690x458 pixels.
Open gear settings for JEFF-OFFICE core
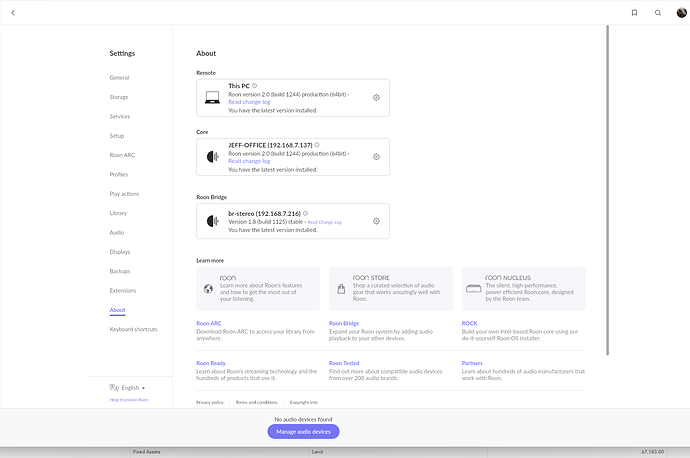376,157
